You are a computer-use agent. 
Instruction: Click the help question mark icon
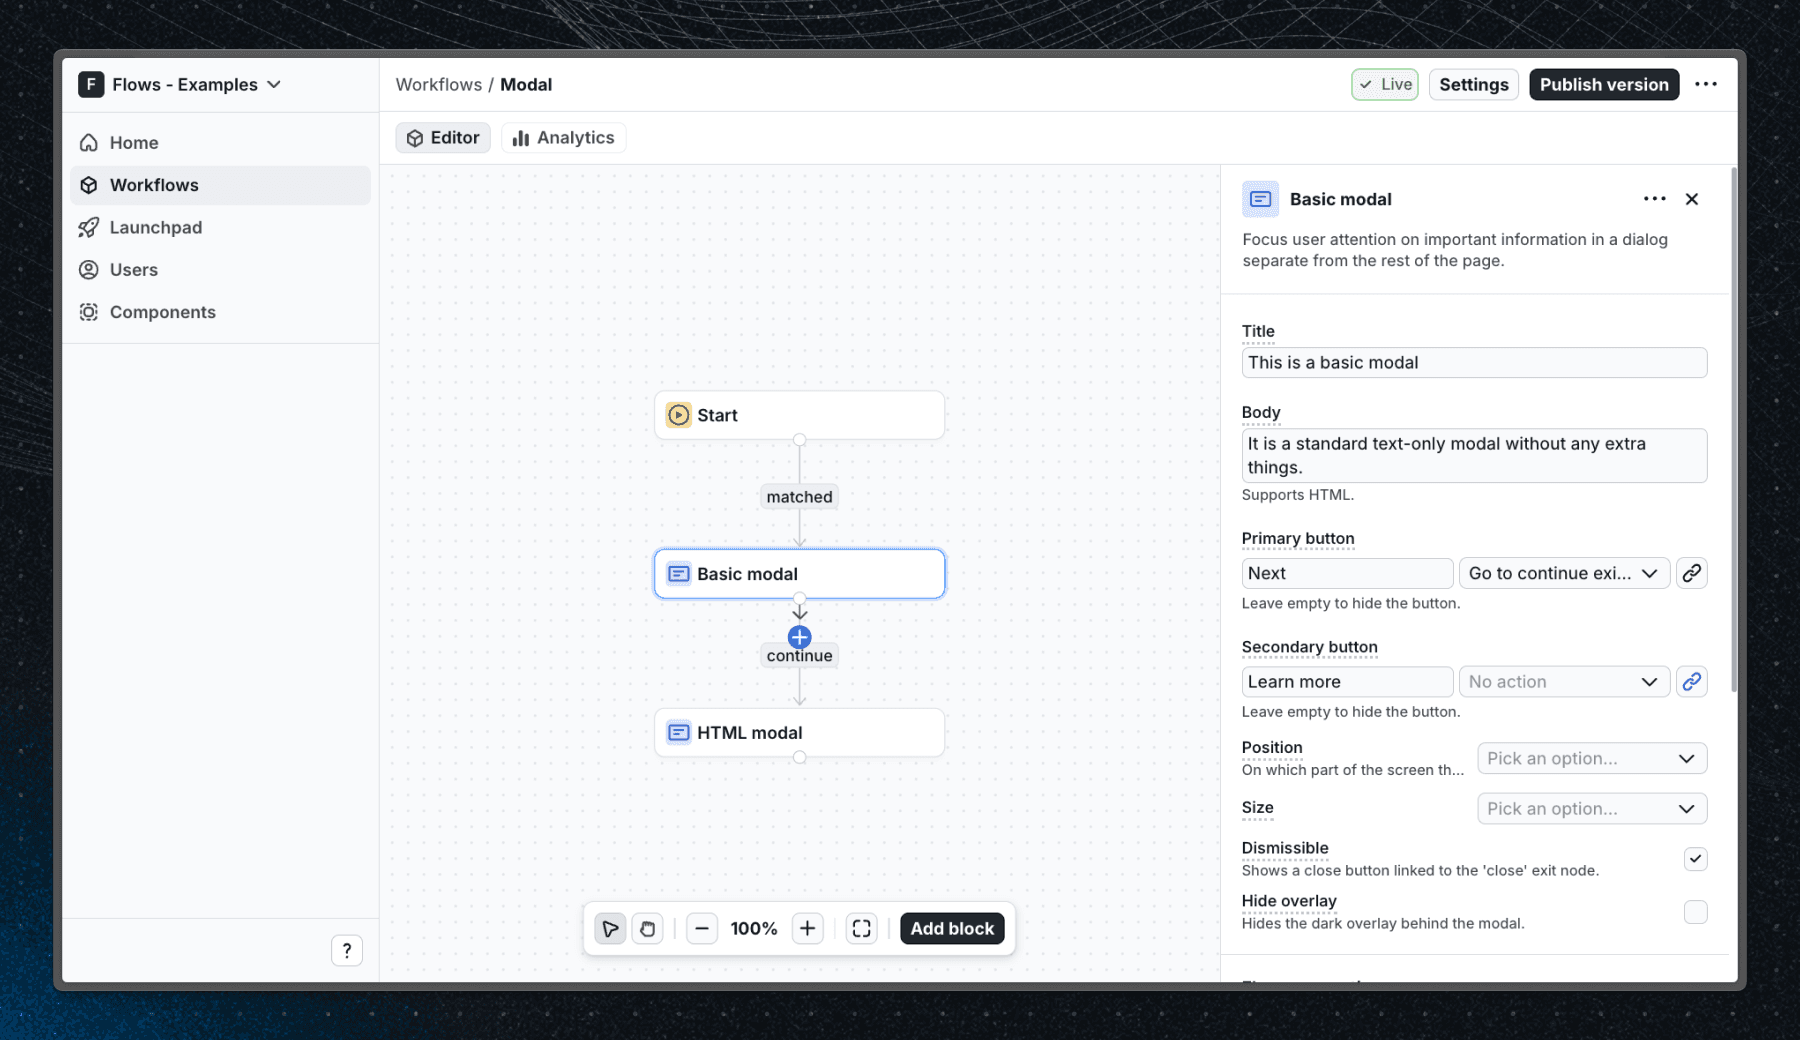pos(347,950)
